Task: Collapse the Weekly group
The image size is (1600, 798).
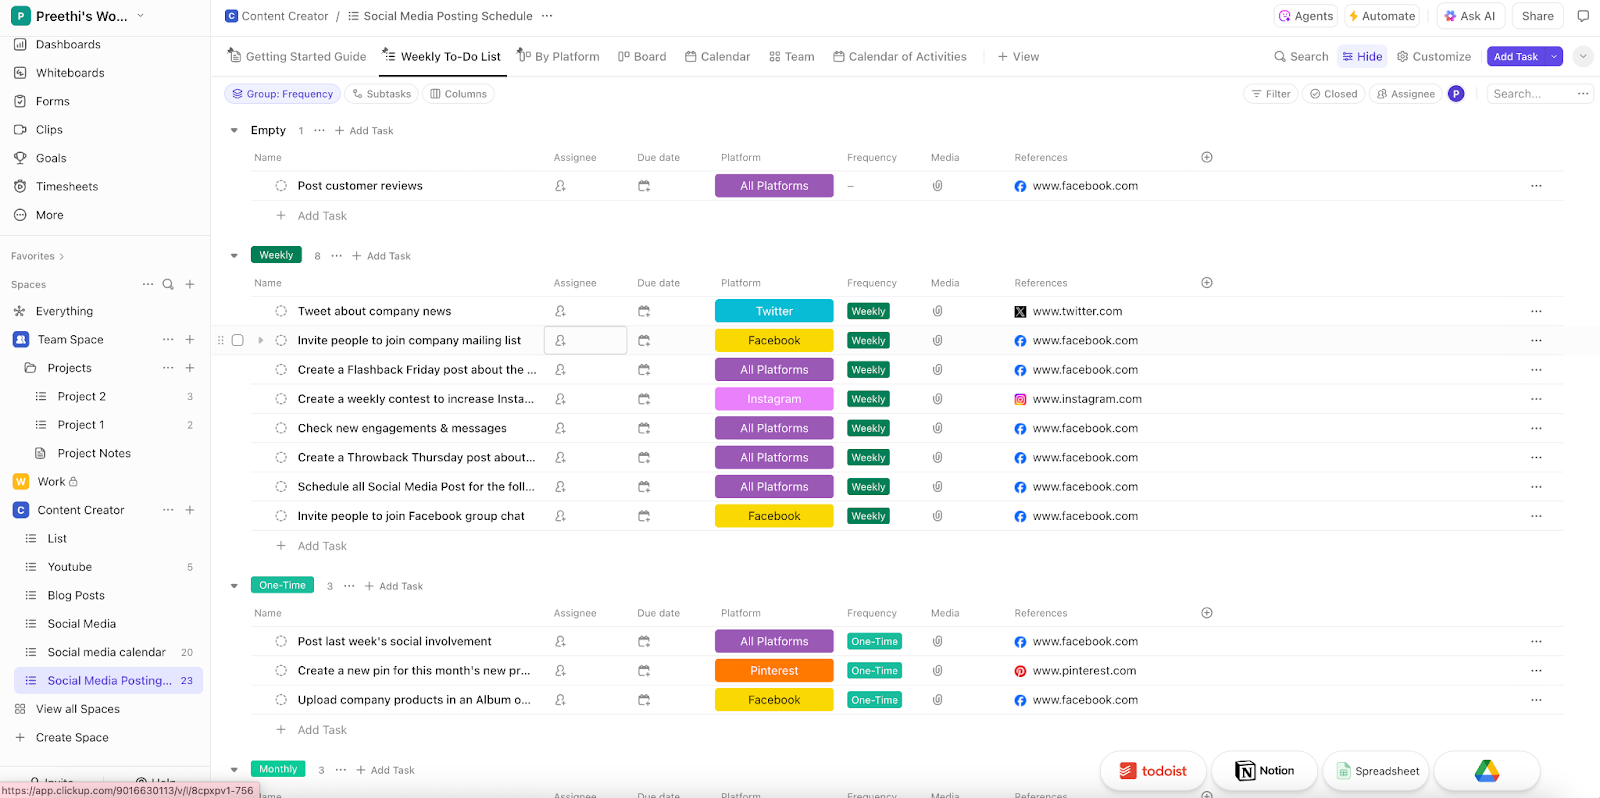Action: [x=234, y=256]
